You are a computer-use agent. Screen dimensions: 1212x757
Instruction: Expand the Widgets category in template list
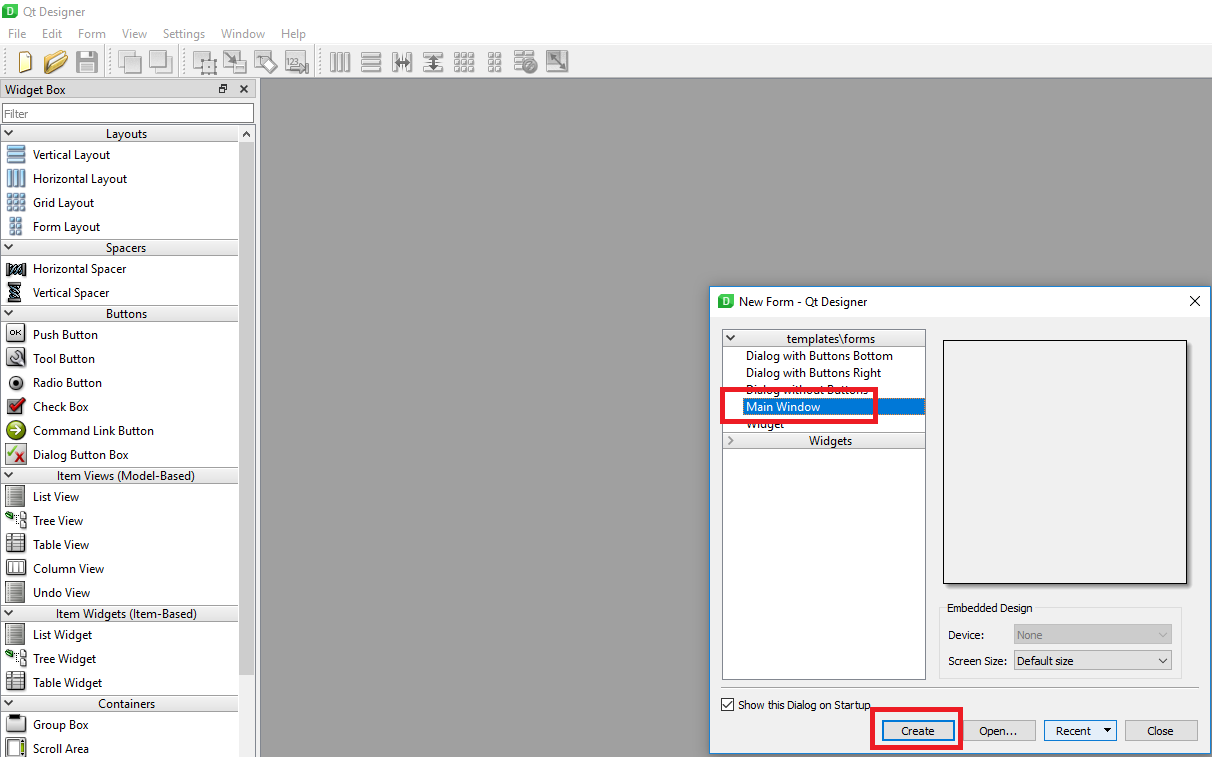coord(730,441)
